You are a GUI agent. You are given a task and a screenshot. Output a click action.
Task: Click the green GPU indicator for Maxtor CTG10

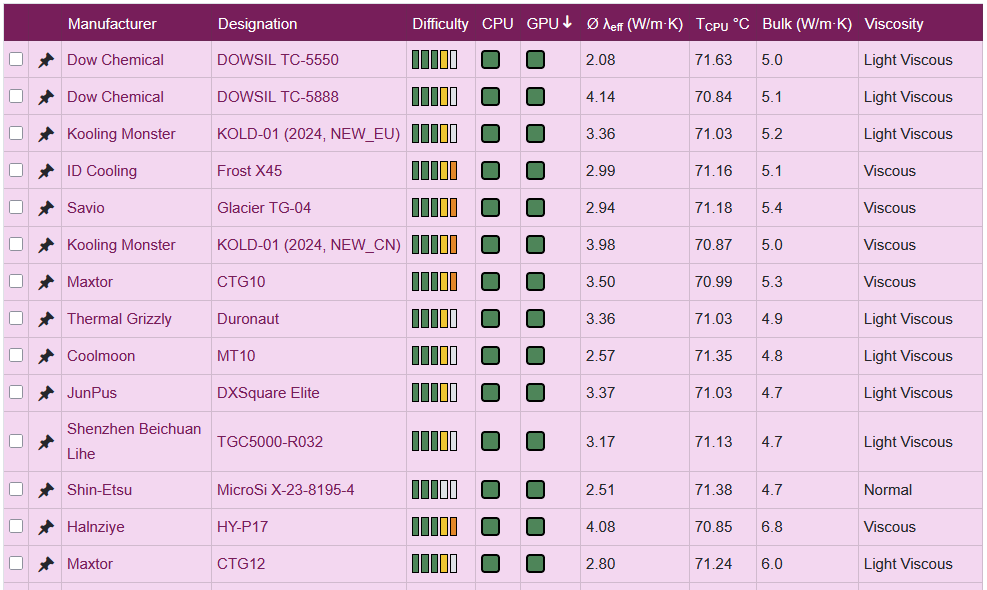[x=536, y=282]
